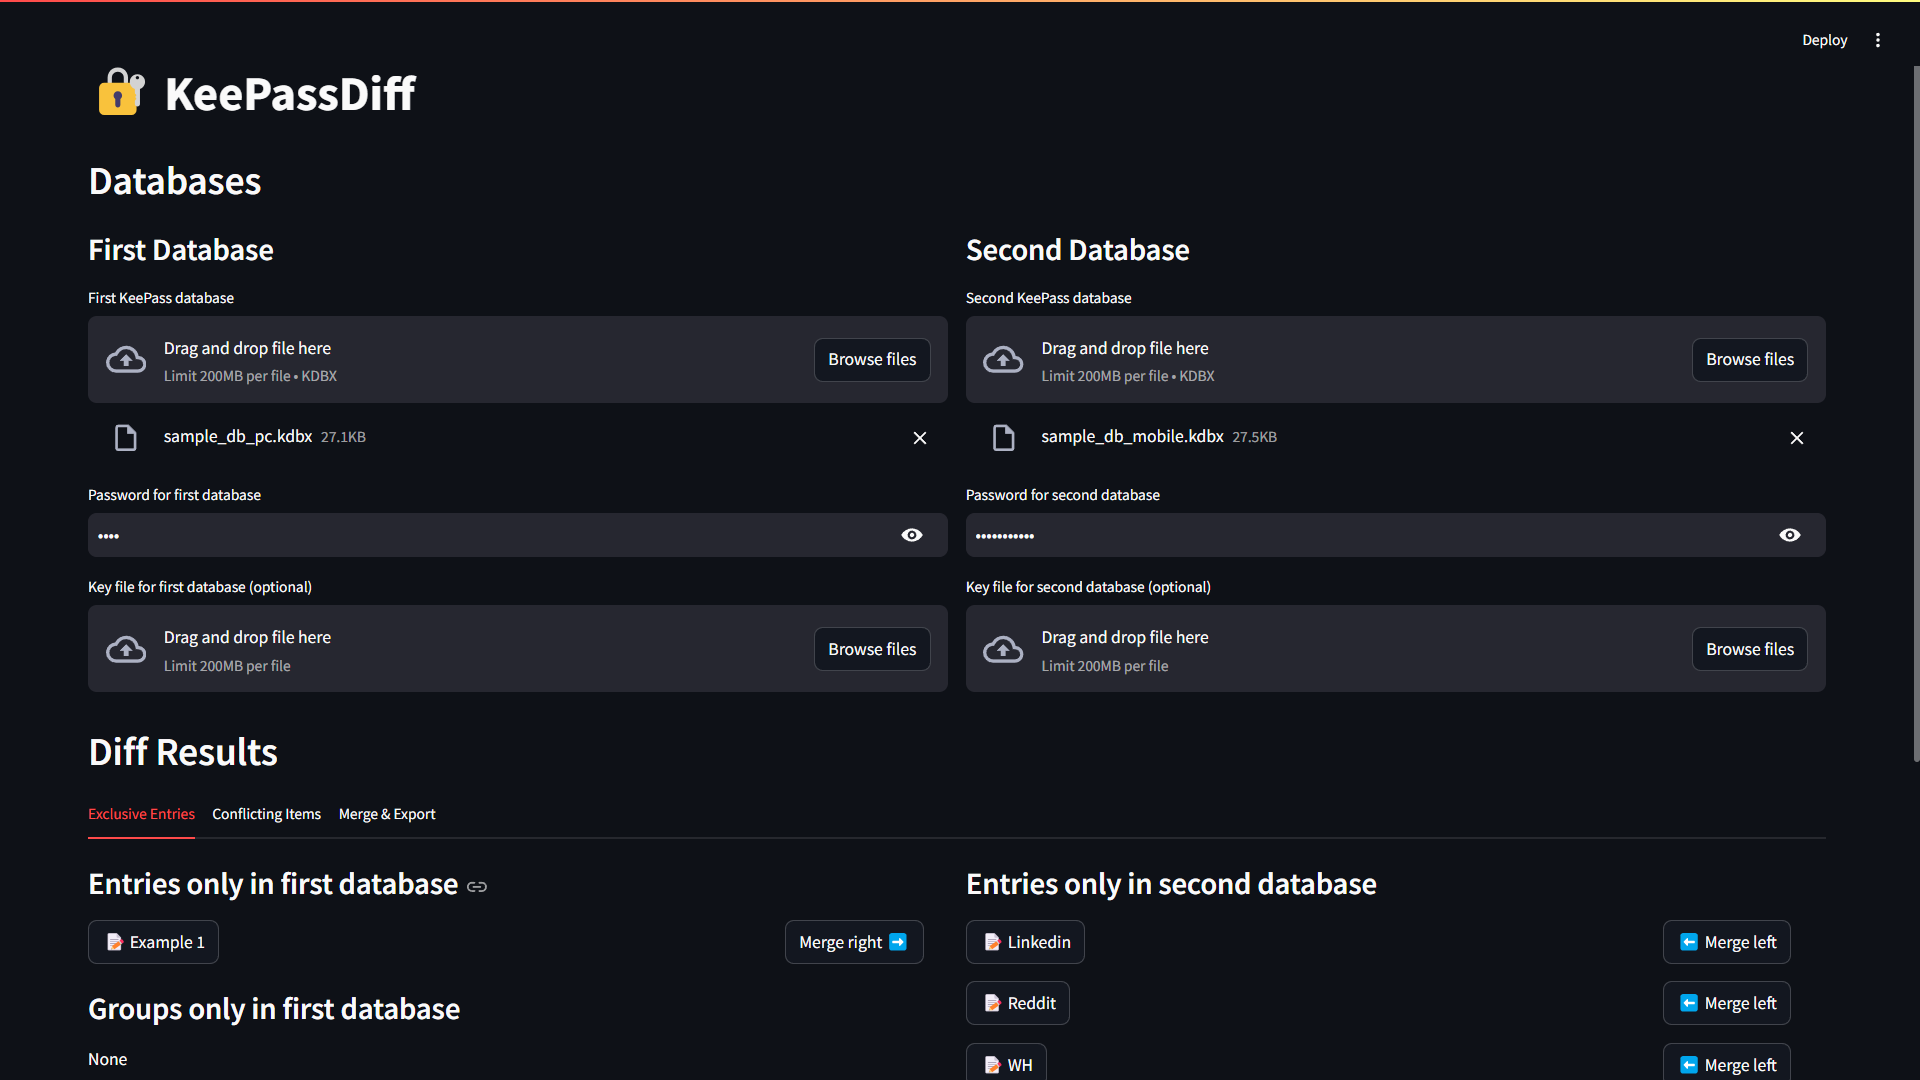Click the KeePassDiff lock logo
This screenshot has width=1920, height=1080.
pos(121,93)
